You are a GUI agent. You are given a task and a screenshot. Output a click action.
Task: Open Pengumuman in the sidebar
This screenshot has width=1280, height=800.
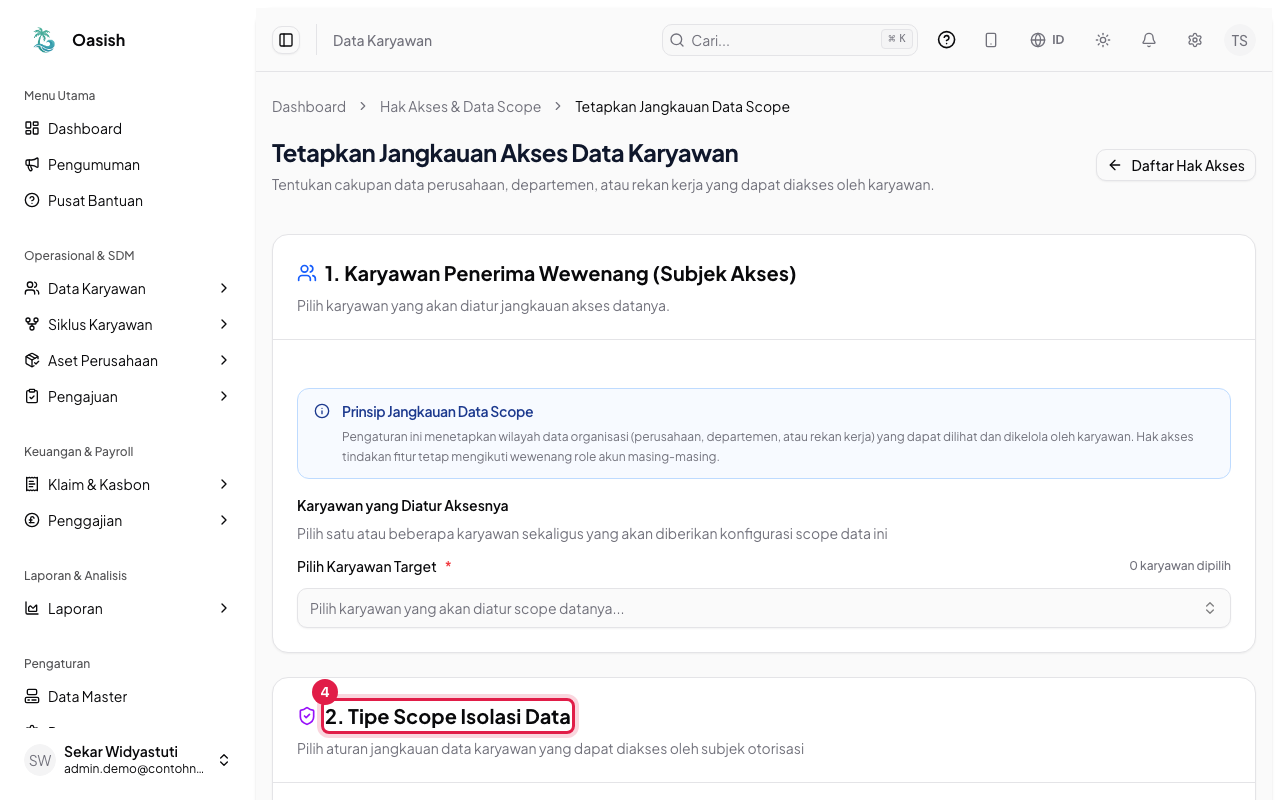[x=128, y=164]
